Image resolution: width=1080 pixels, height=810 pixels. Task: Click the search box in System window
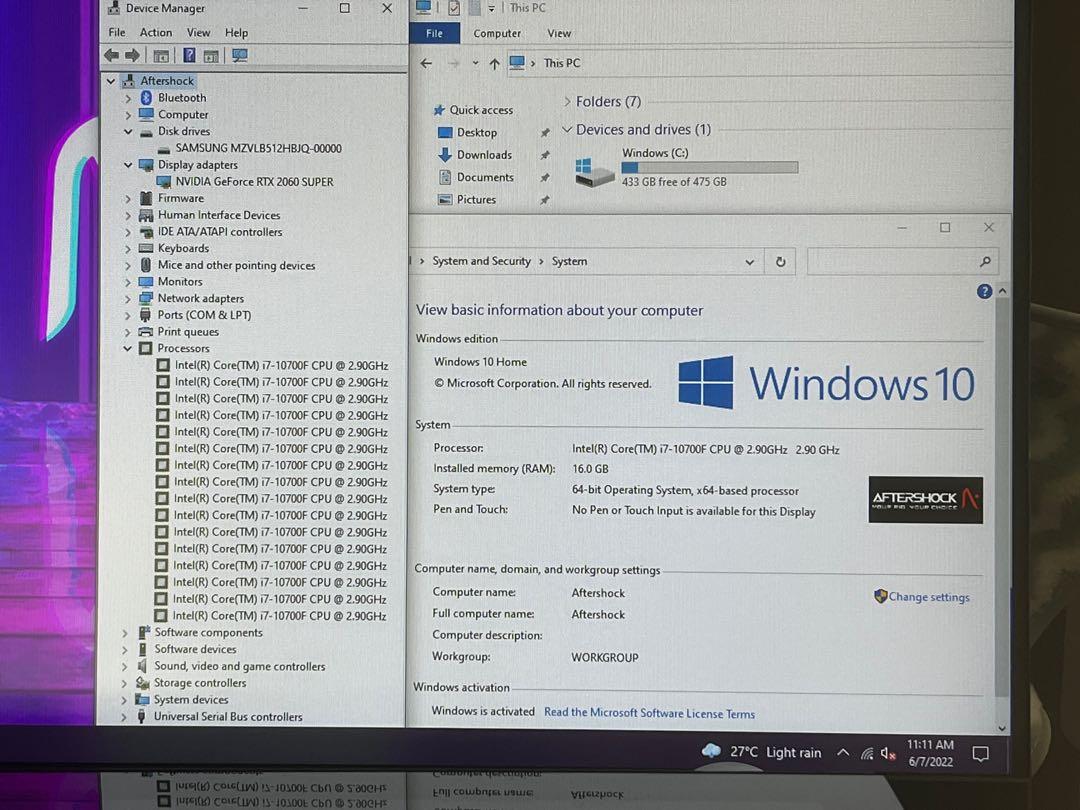tap(890, 262)
